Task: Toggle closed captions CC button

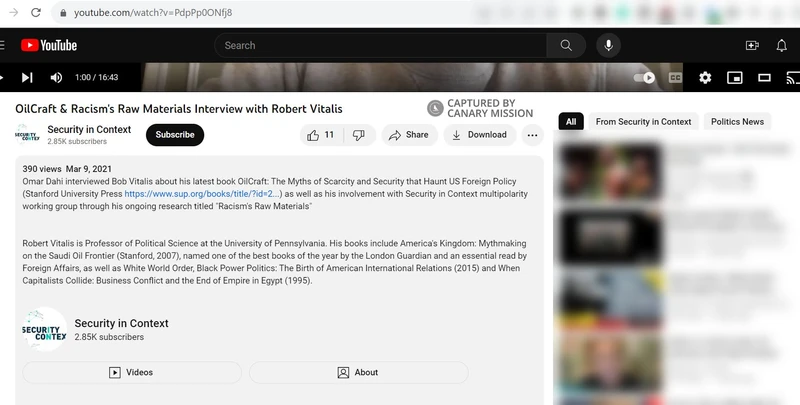Action: click(x=675, y=78)
